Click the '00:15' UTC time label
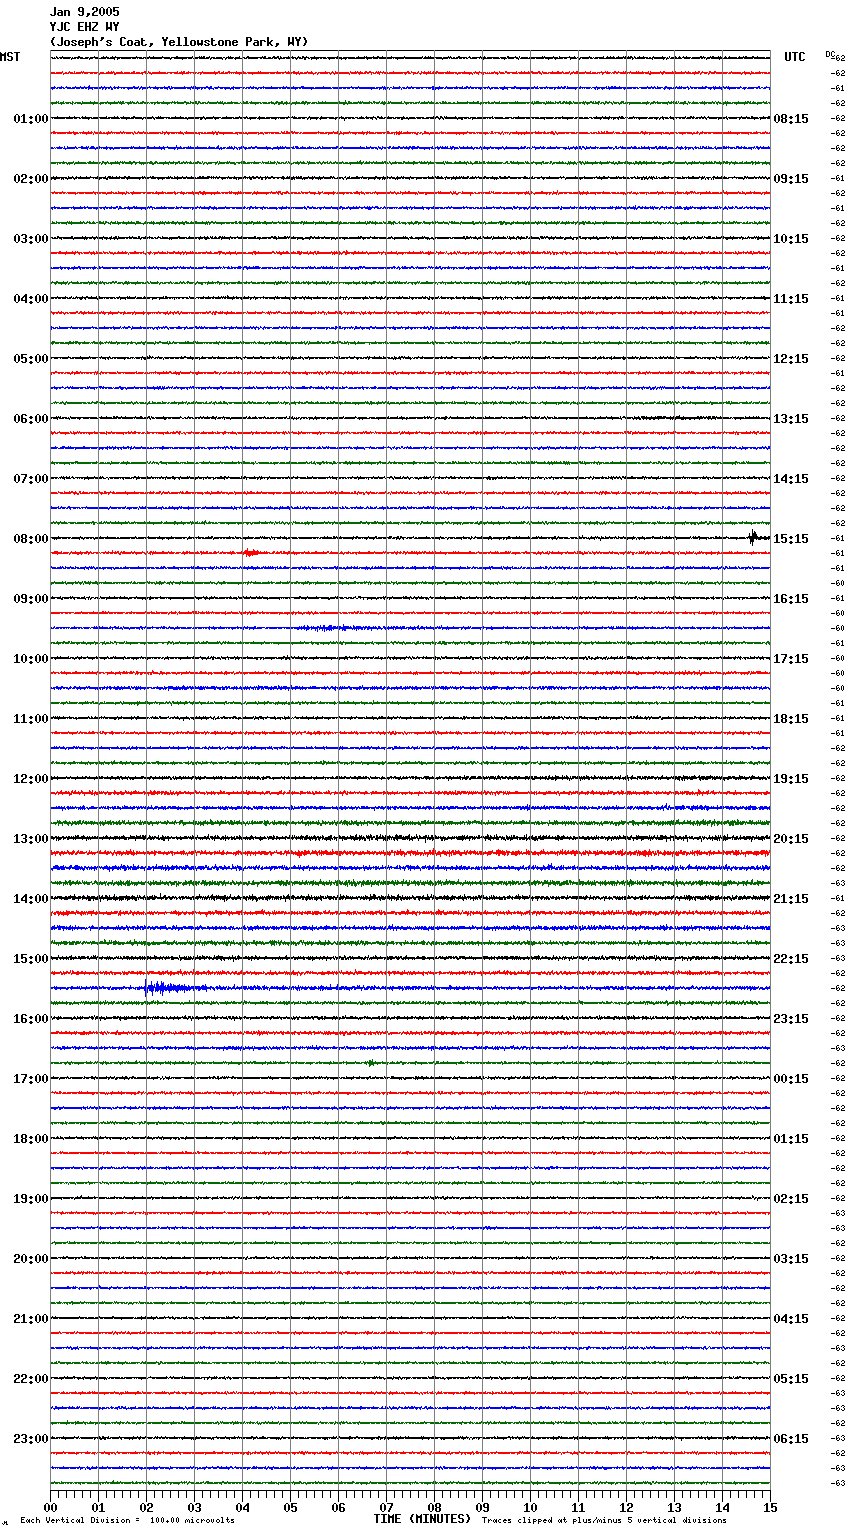This screenshot has width=850, height=1534. pyautogui.click(x=791, y=1079)
